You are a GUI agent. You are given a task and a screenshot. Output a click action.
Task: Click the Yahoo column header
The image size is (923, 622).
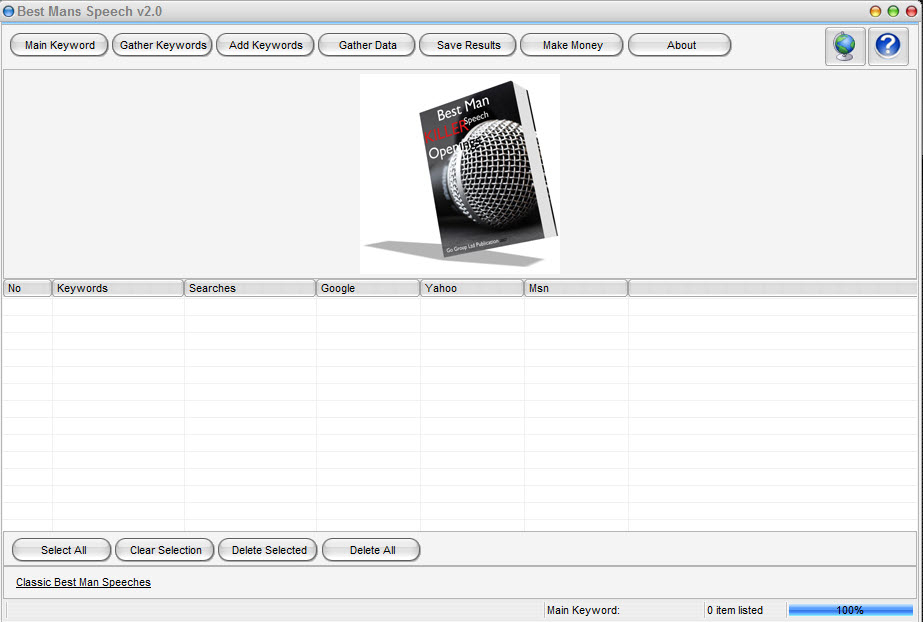pos(472,288)
